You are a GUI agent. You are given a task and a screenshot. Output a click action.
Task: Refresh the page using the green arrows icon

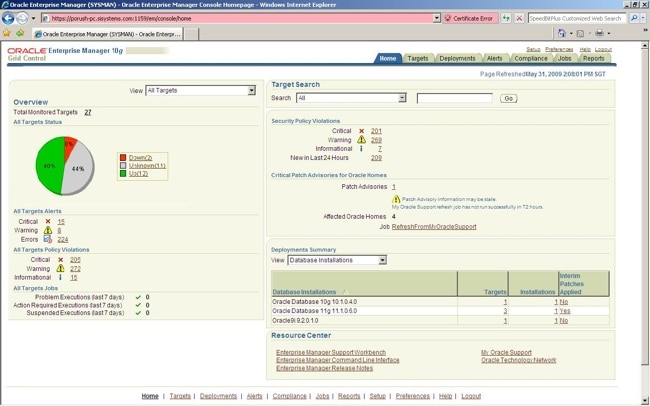point(506,19)
